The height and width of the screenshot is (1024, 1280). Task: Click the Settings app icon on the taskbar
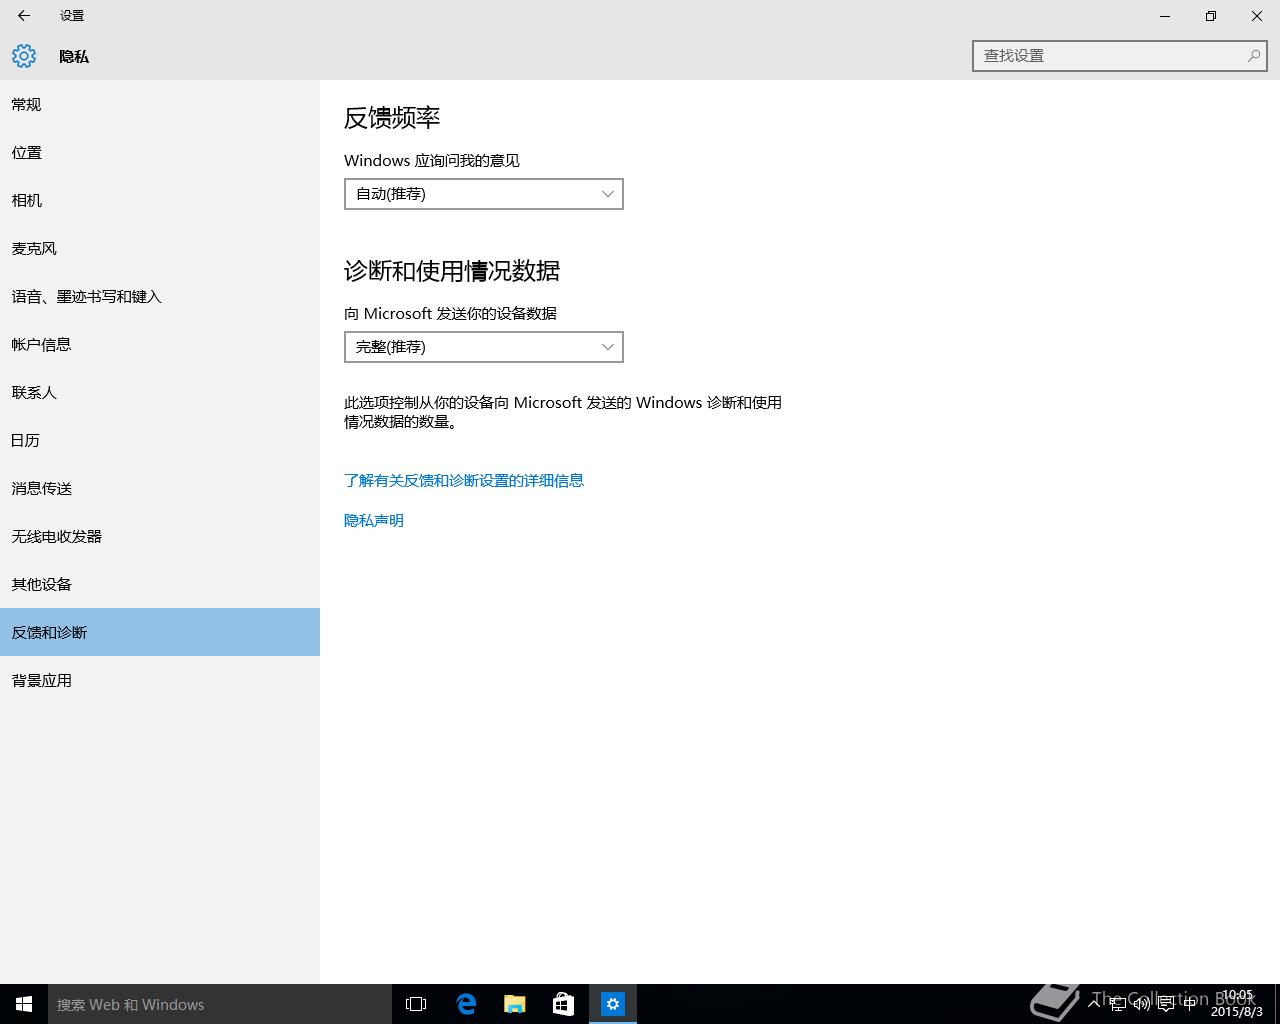coord(613,1004)
